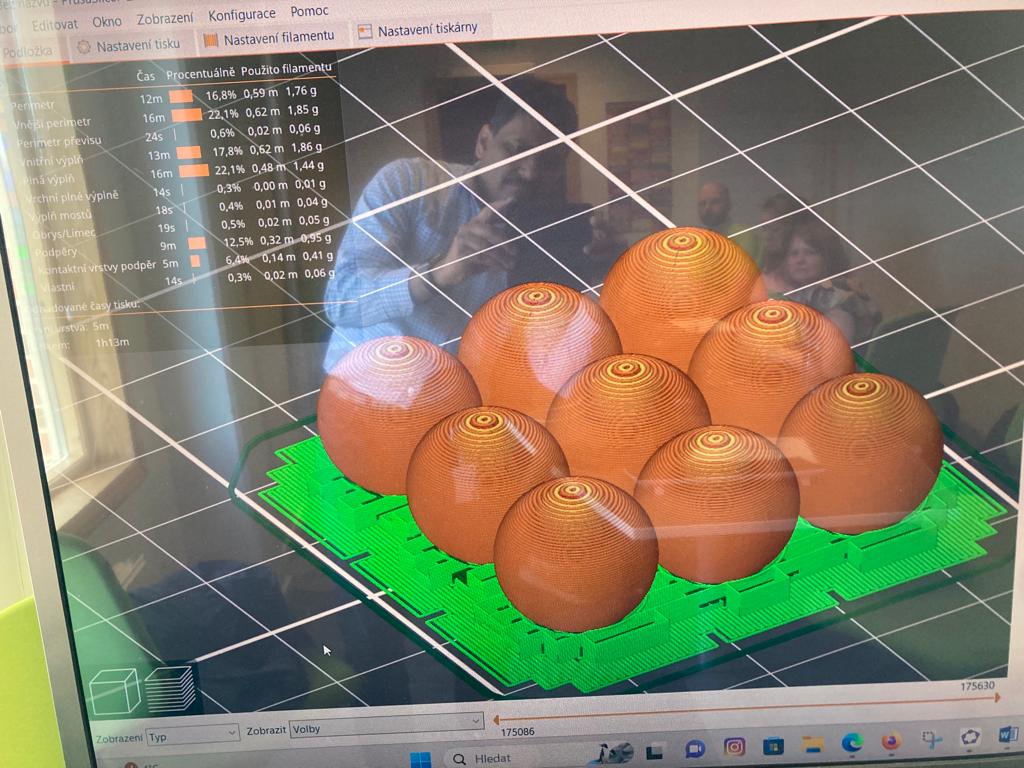Expand the Zobrazit Volby dropdown

(386, 727)
